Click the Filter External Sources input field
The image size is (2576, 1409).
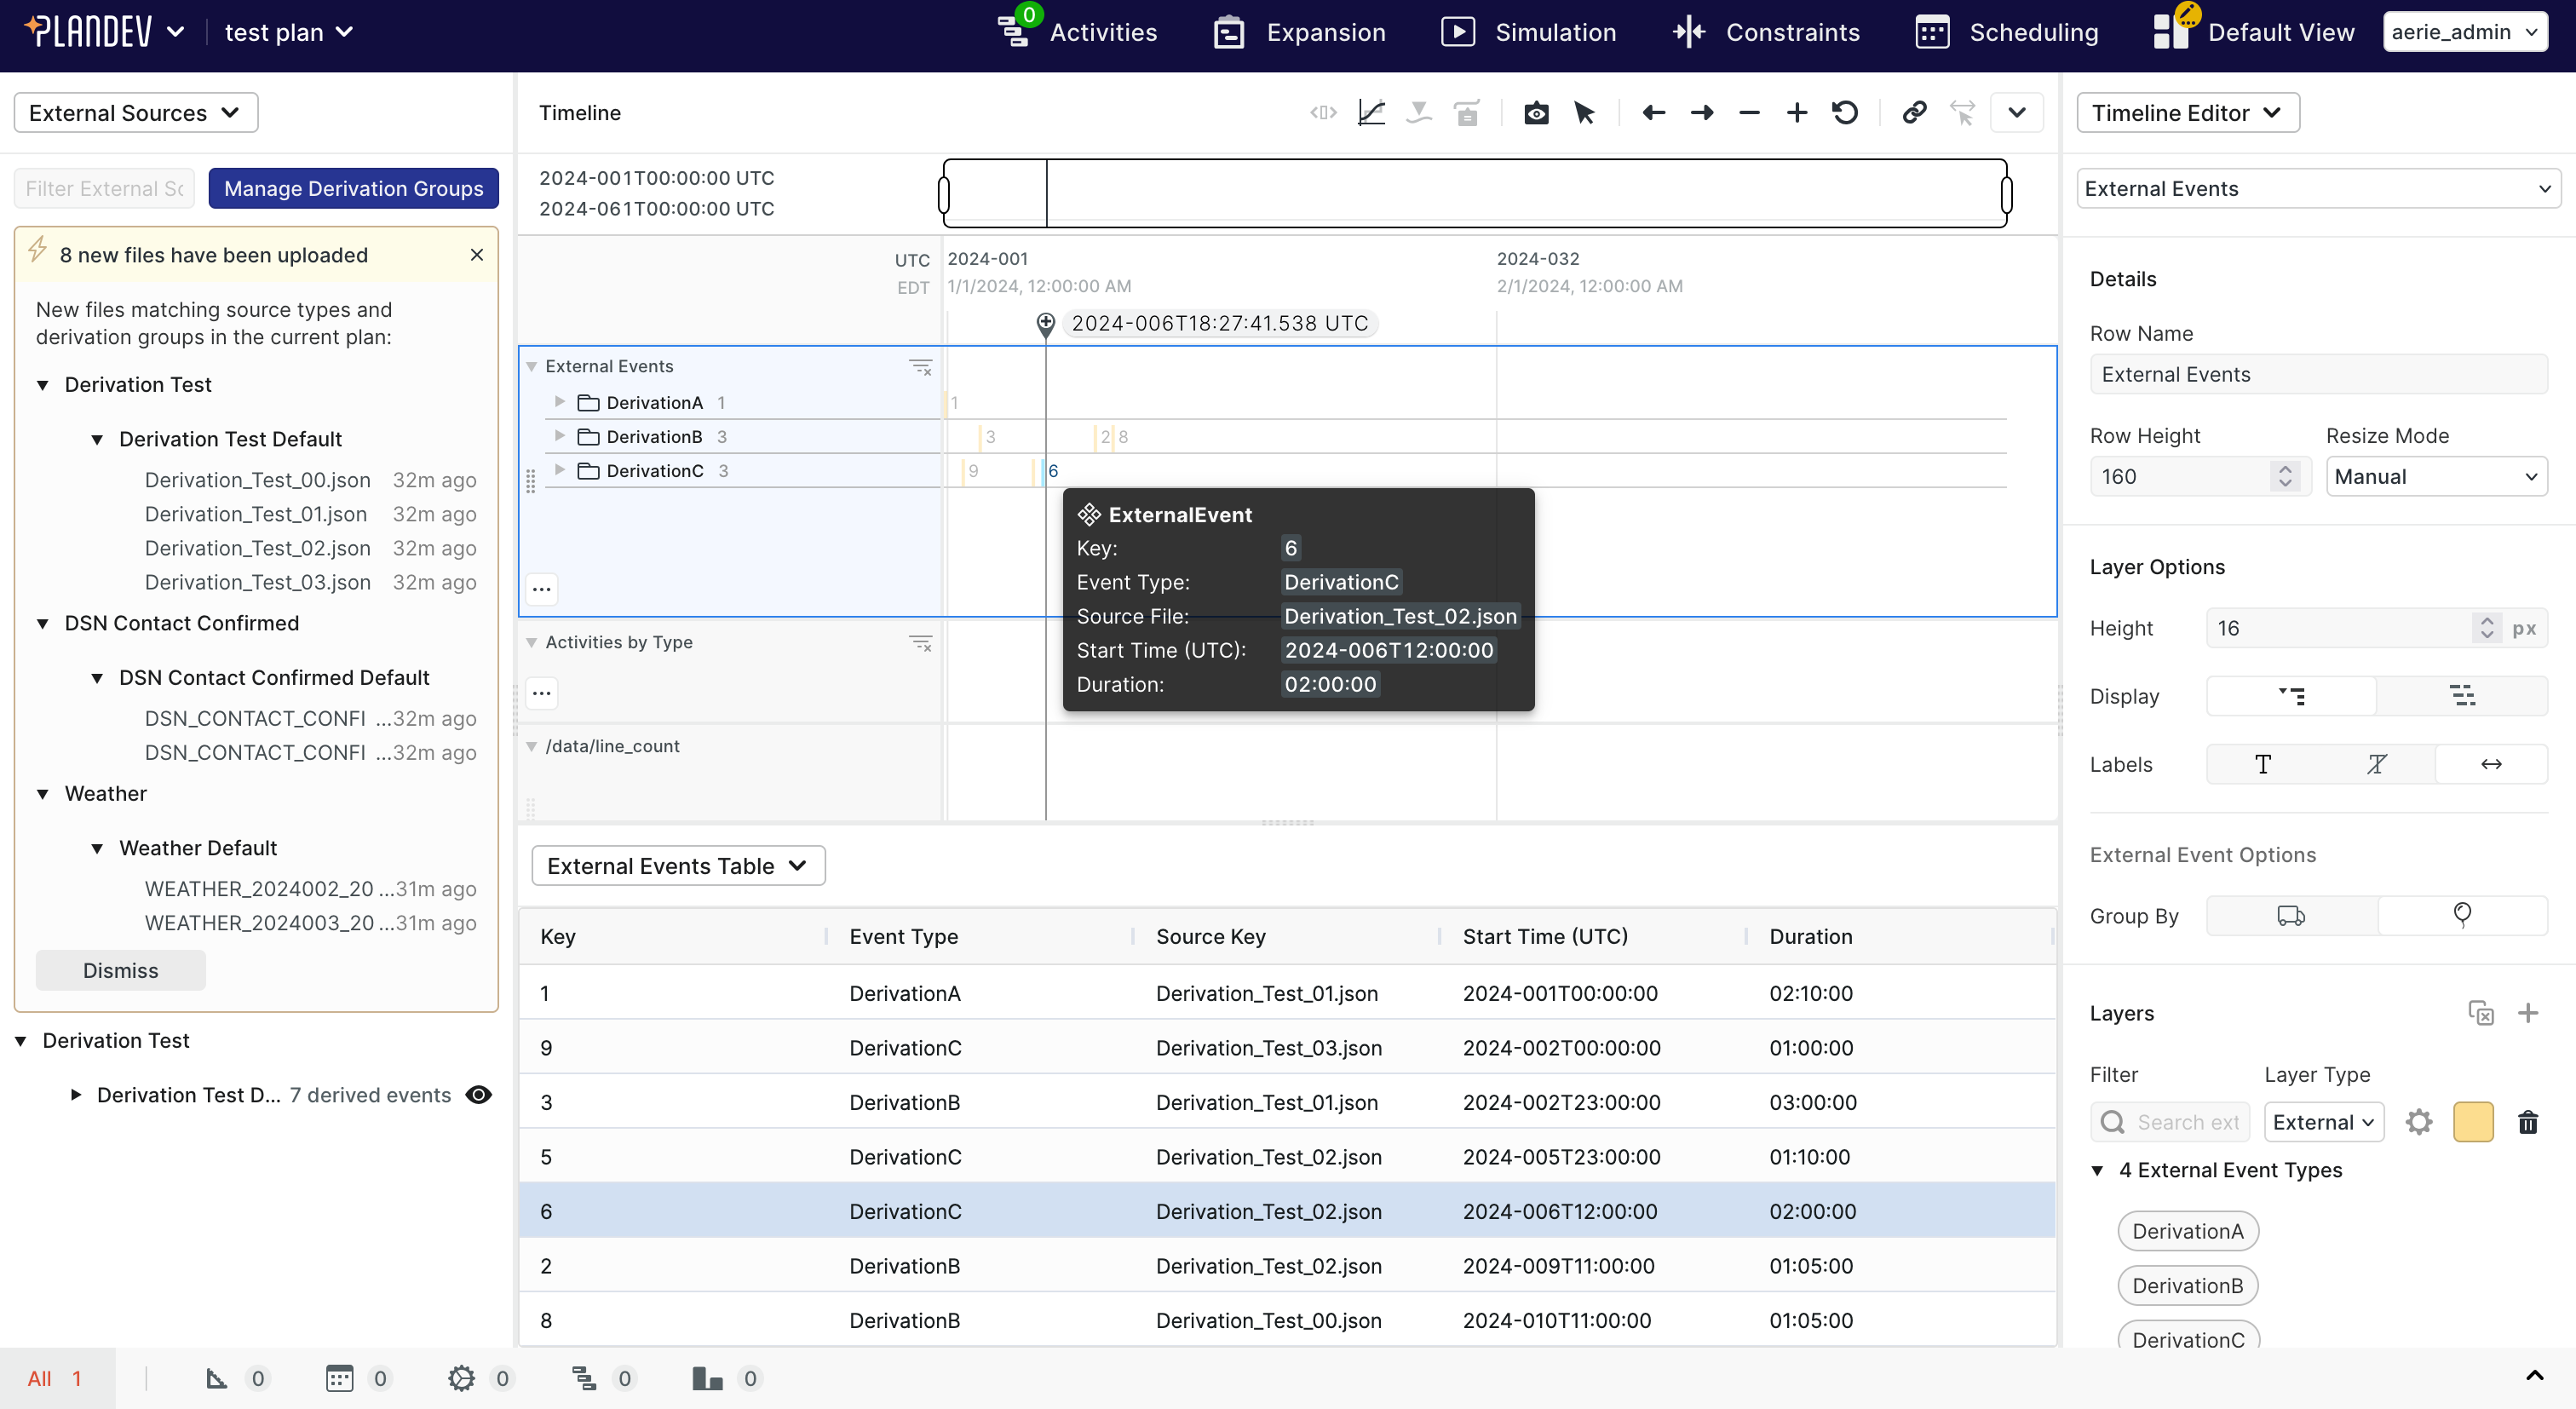(x=103, y=188)
